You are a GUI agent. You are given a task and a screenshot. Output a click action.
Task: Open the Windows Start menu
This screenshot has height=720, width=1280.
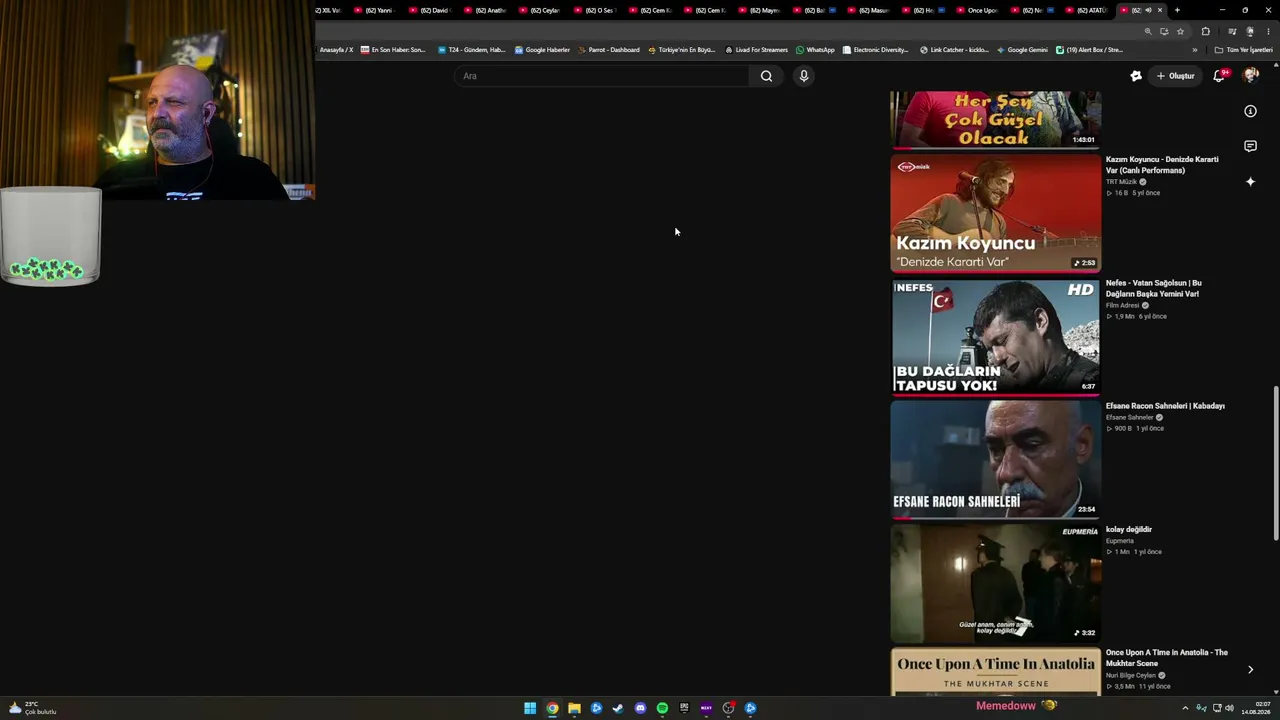530,708
